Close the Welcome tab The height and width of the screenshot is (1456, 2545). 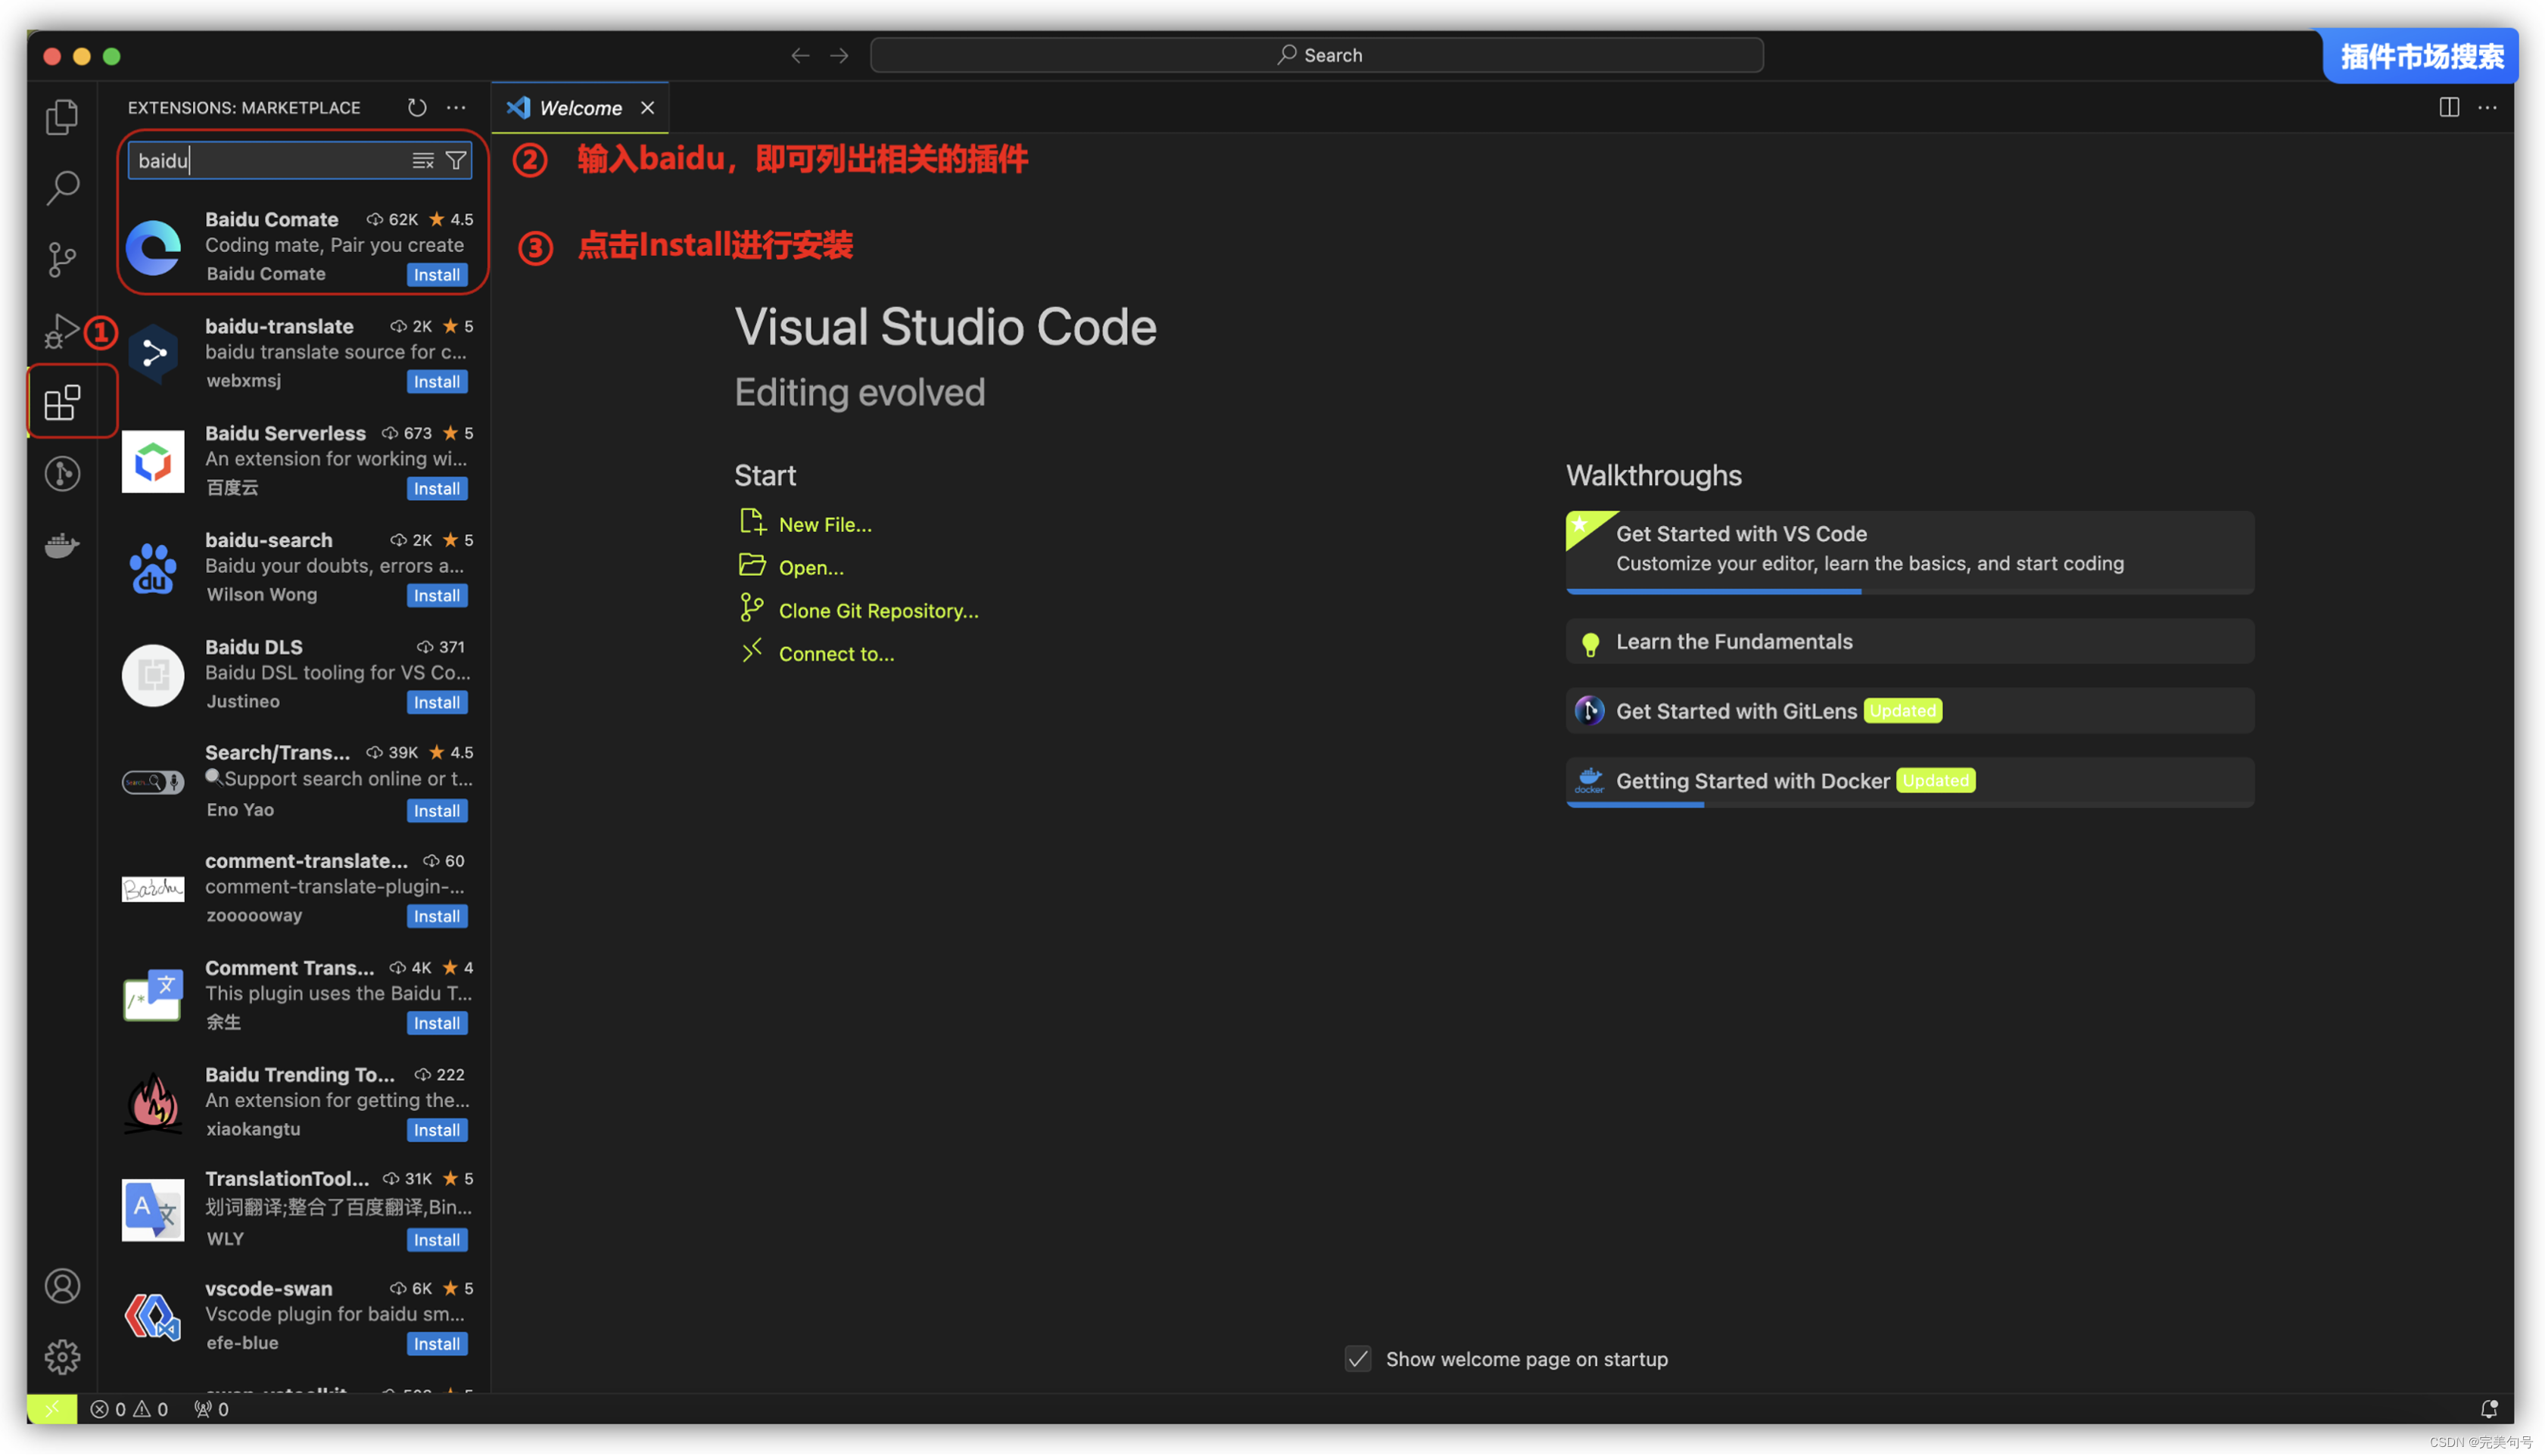coord(648,108)
